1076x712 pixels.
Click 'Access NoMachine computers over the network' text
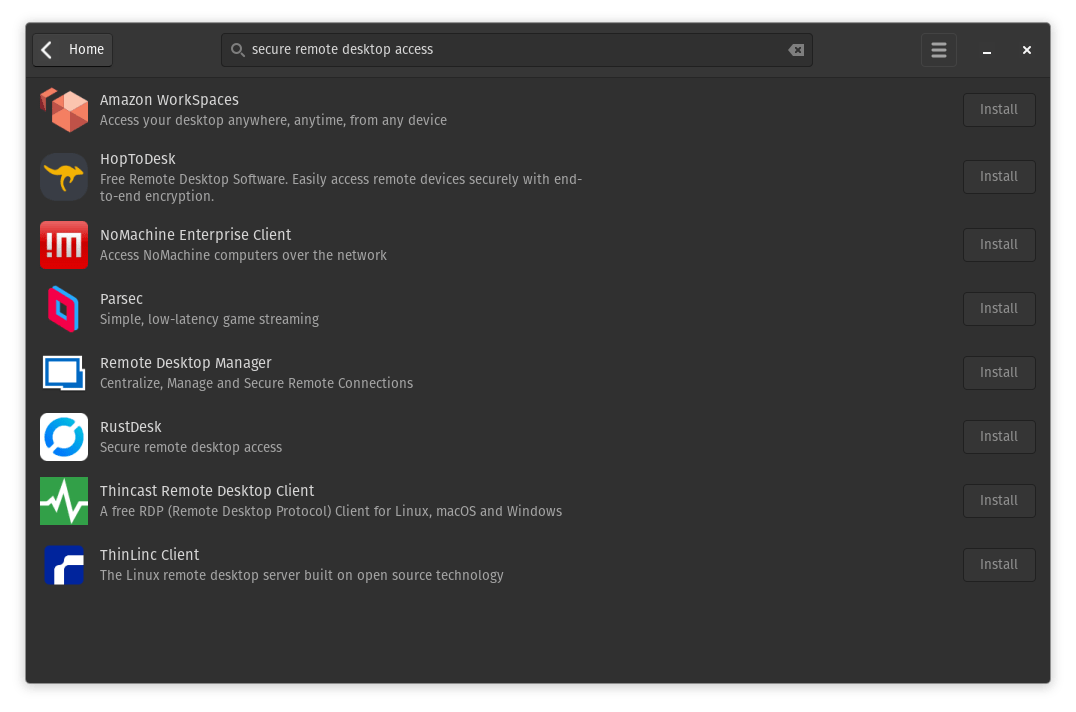[x=244, y=255]
